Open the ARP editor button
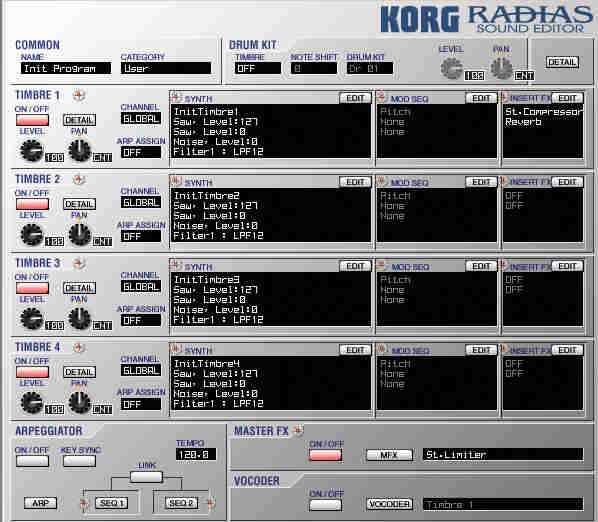The image size is (598, 522). (40, 503)
